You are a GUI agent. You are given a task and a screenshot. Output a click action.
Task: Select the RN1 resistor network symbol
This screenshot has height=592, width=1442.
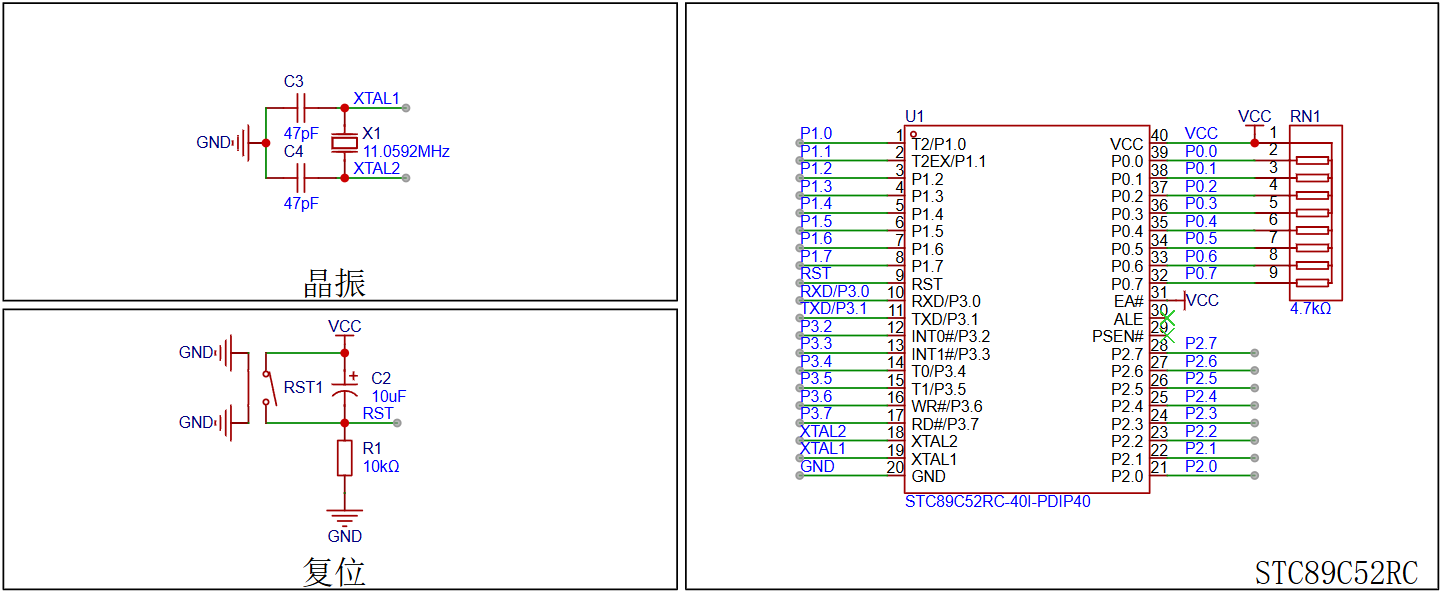(x=1316, y=212)
